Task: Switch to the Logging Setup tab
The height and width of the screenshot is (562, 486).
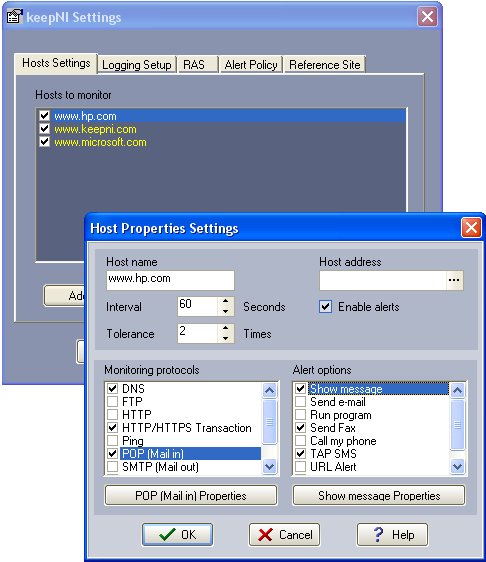Action: point(137,65)
